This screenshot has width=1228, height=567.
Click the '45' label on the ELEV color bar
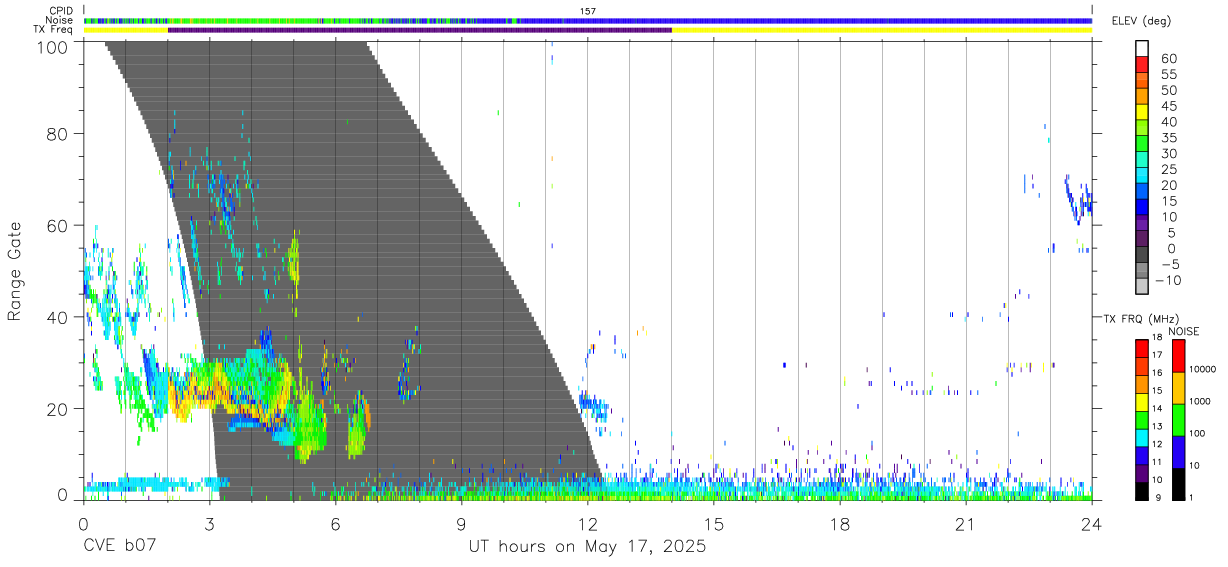(x=1168, y=106)
